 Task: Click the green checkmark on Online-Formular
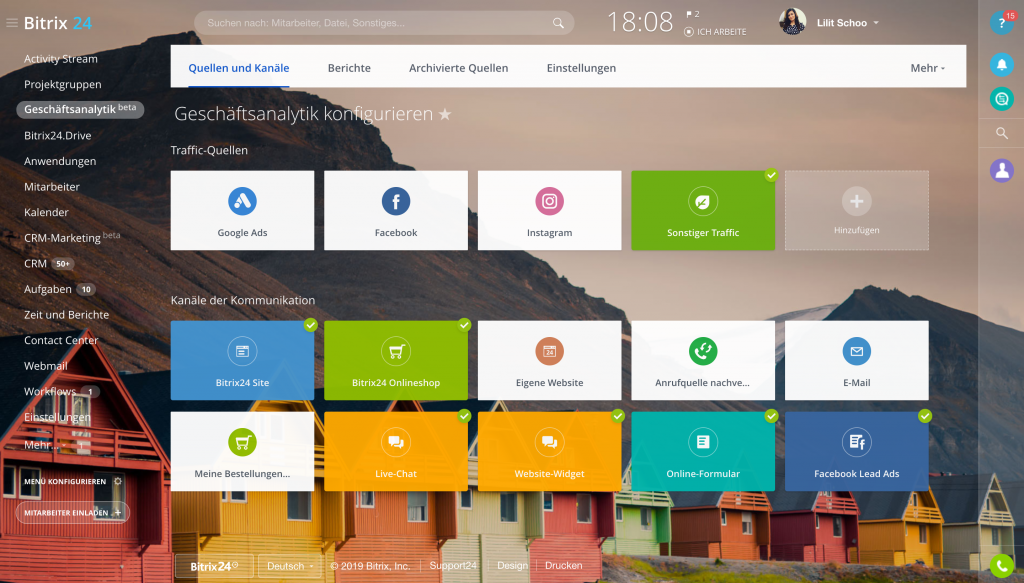tap(771, 416)
